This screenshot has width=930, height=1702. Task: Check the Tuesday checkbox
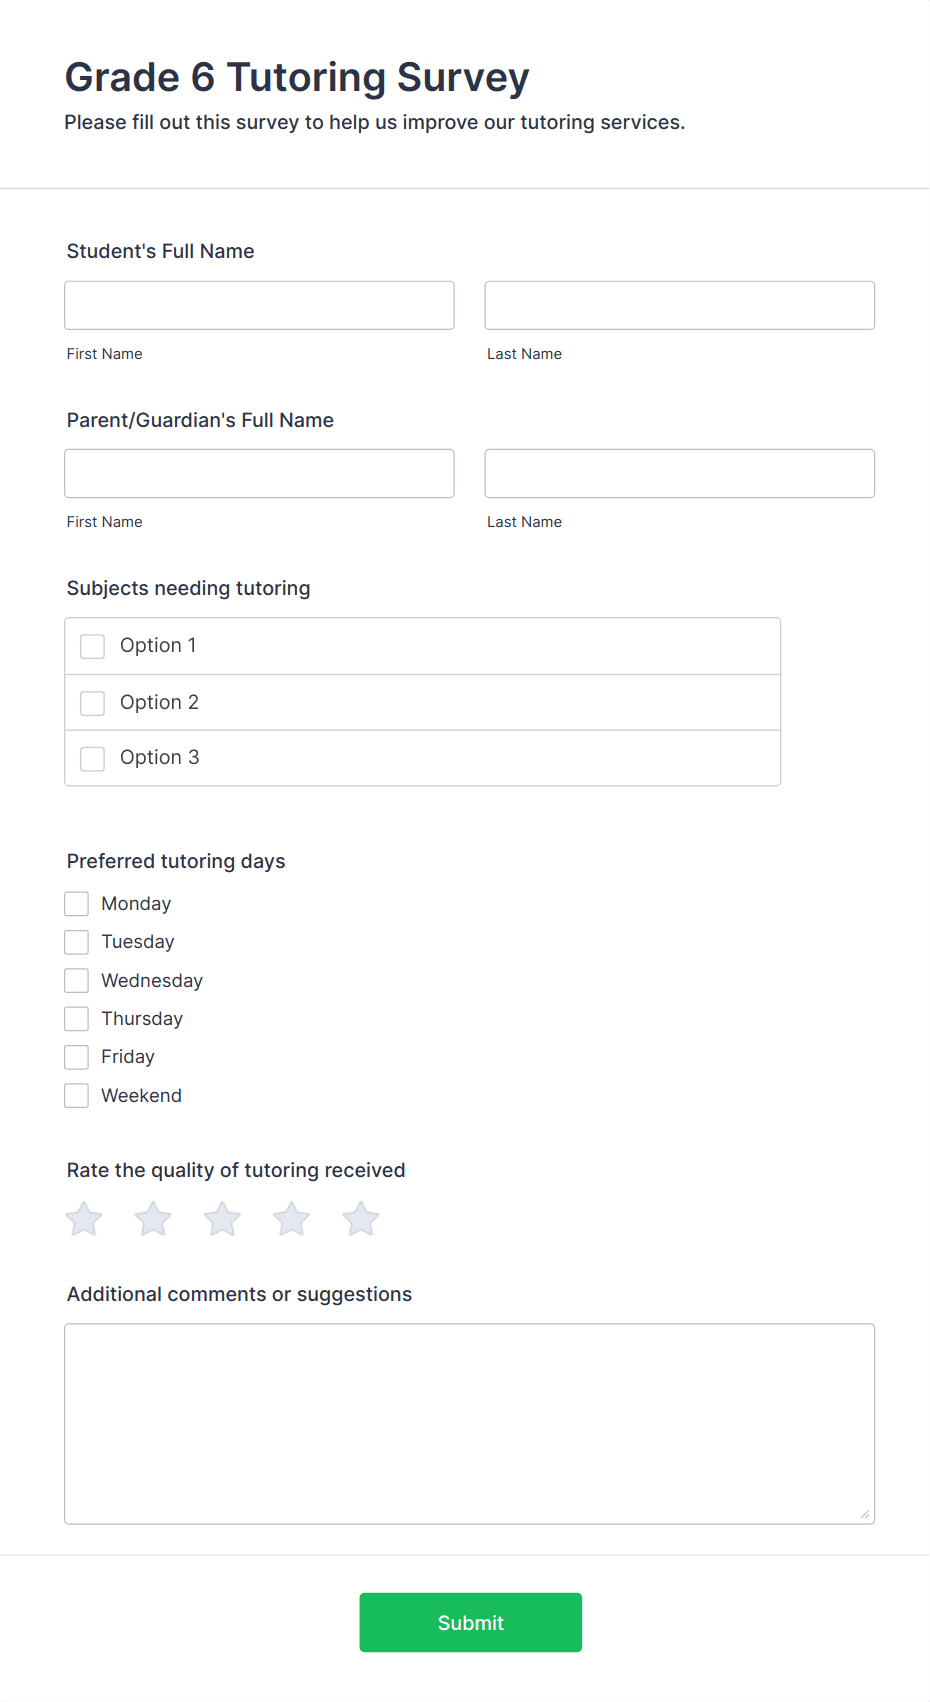click(77, 942)
